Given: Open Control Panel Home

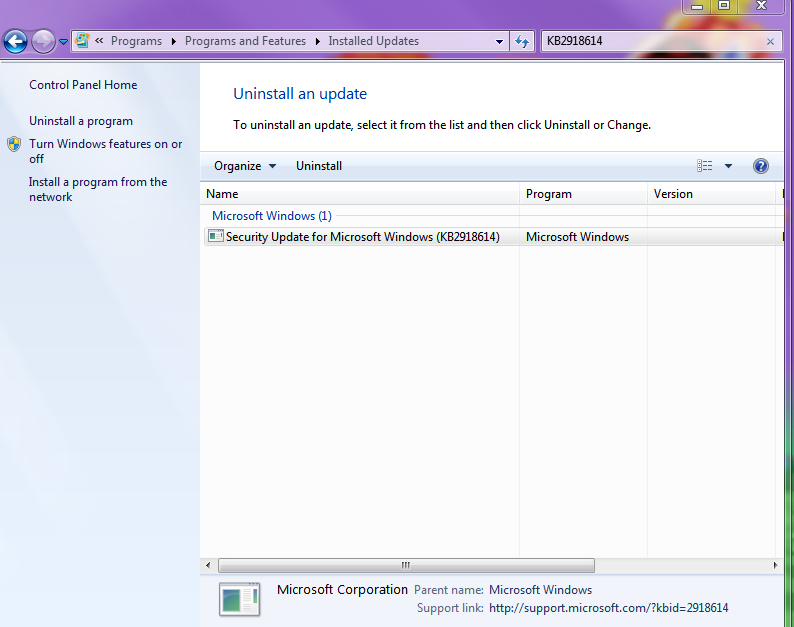Looking at the screenshot, I should [x=83, y=85].
